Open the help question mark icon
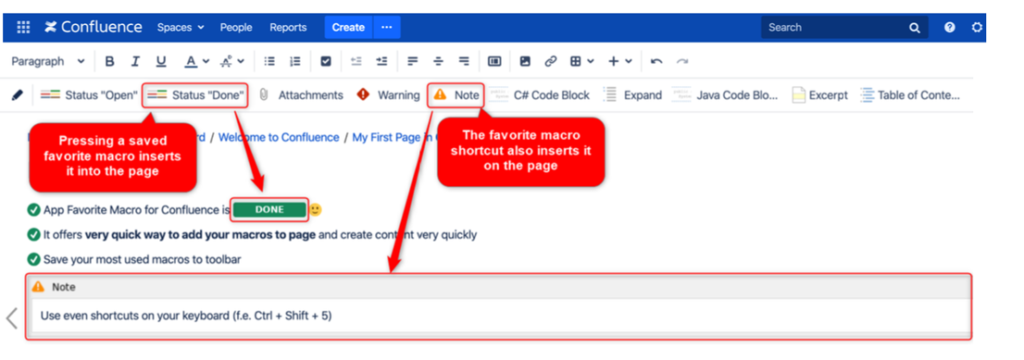Image resolution: width=1024 pixels, height=360 pixels. pyautogui.click(x=950, y=27)
